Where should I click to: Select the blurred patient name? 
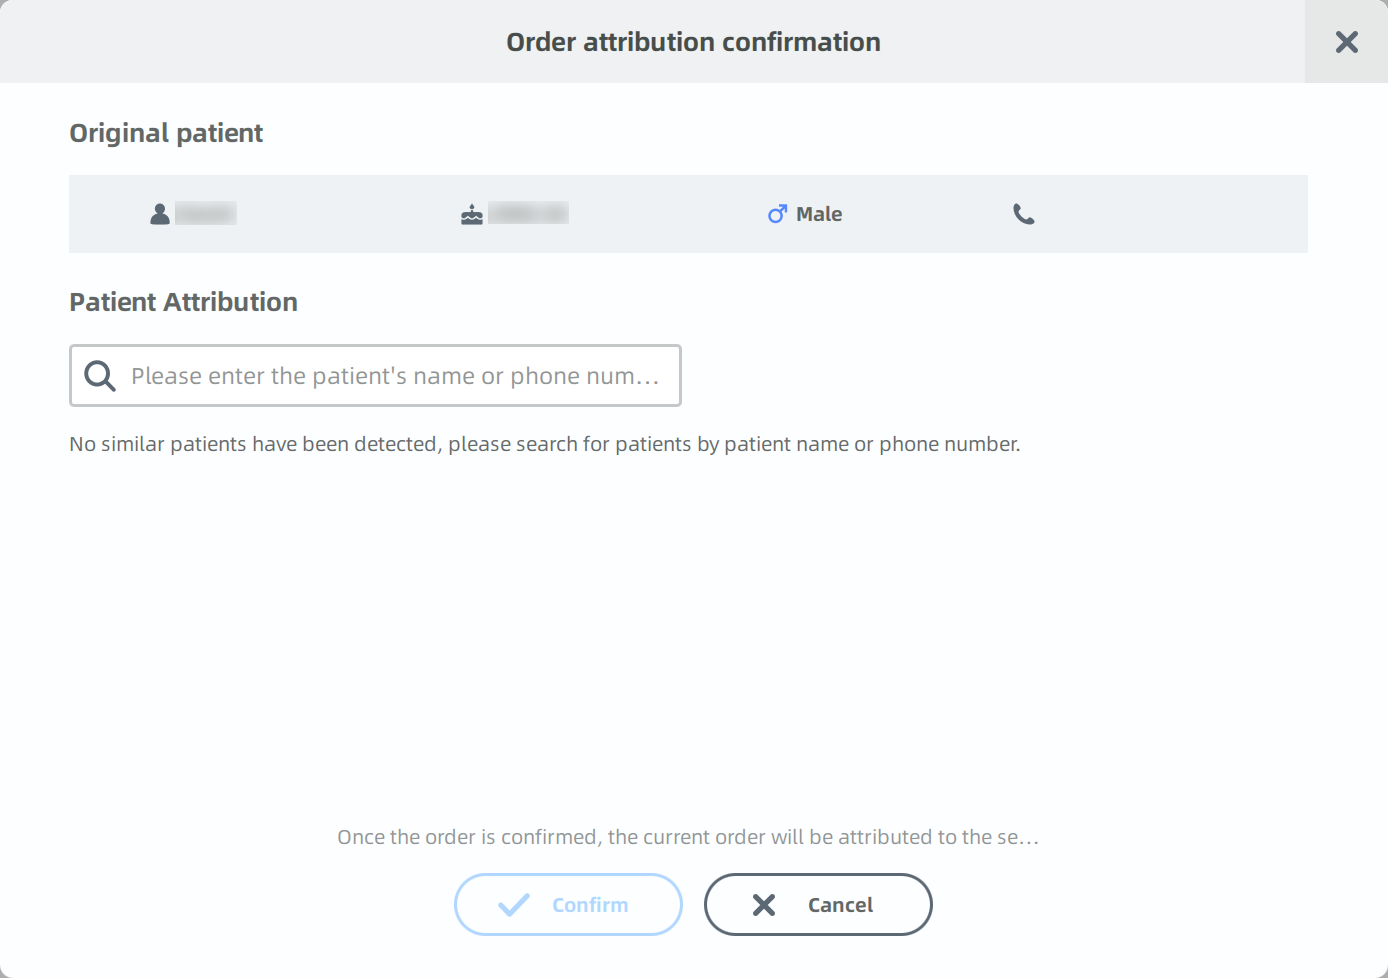(206, 213)
